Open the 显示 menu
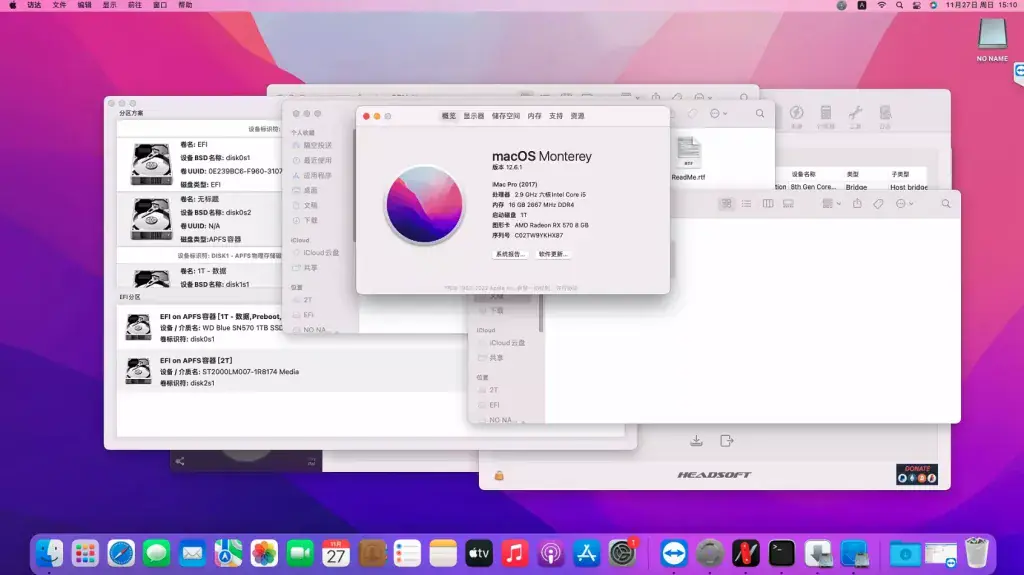Viewport: 1024px width, 575px height. tap(110, 5)
